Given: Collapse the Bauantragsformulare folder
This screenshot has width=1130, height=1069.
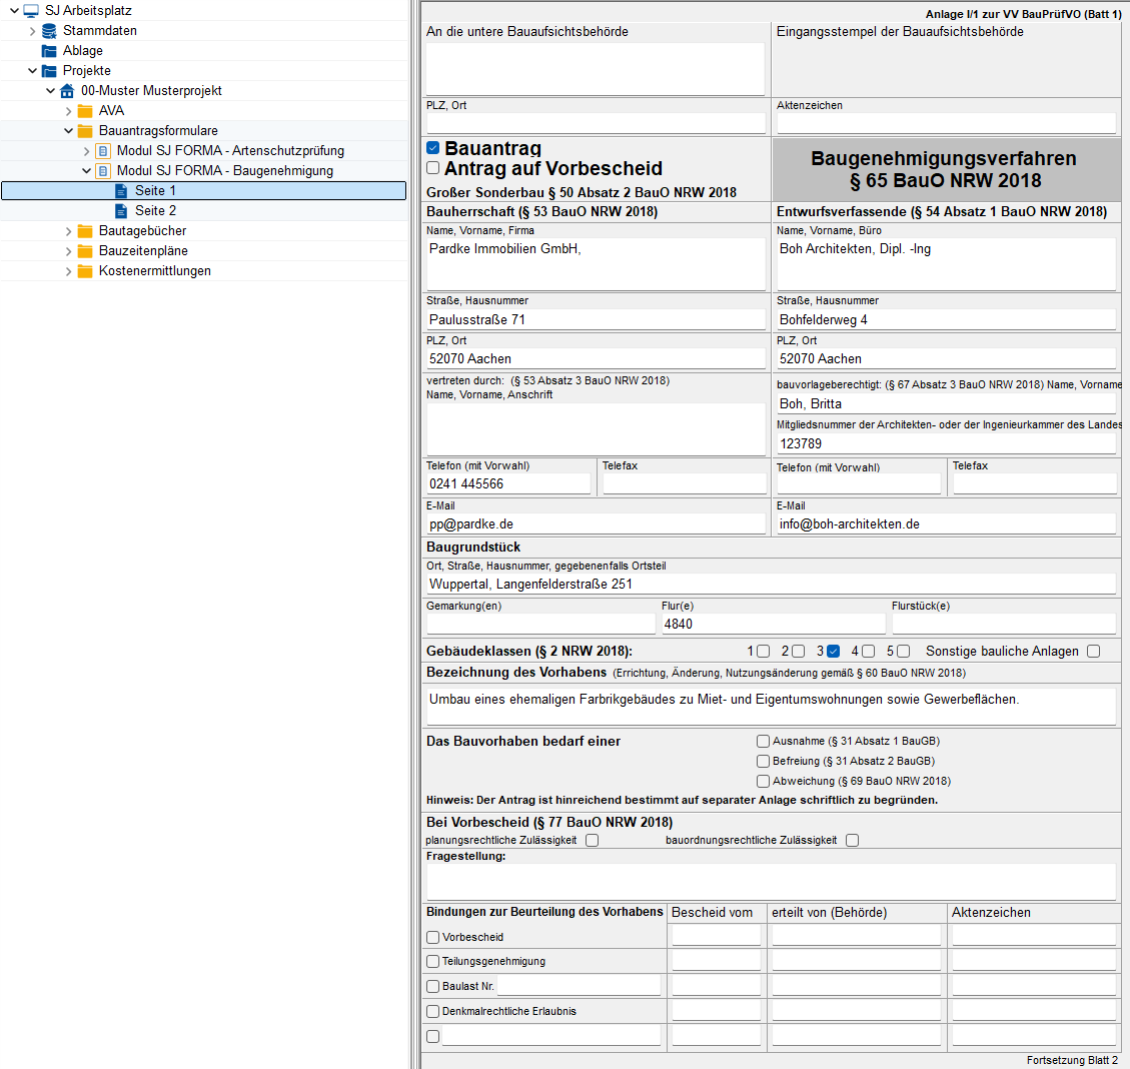Looking at the screenshot, I should (69, 131).
